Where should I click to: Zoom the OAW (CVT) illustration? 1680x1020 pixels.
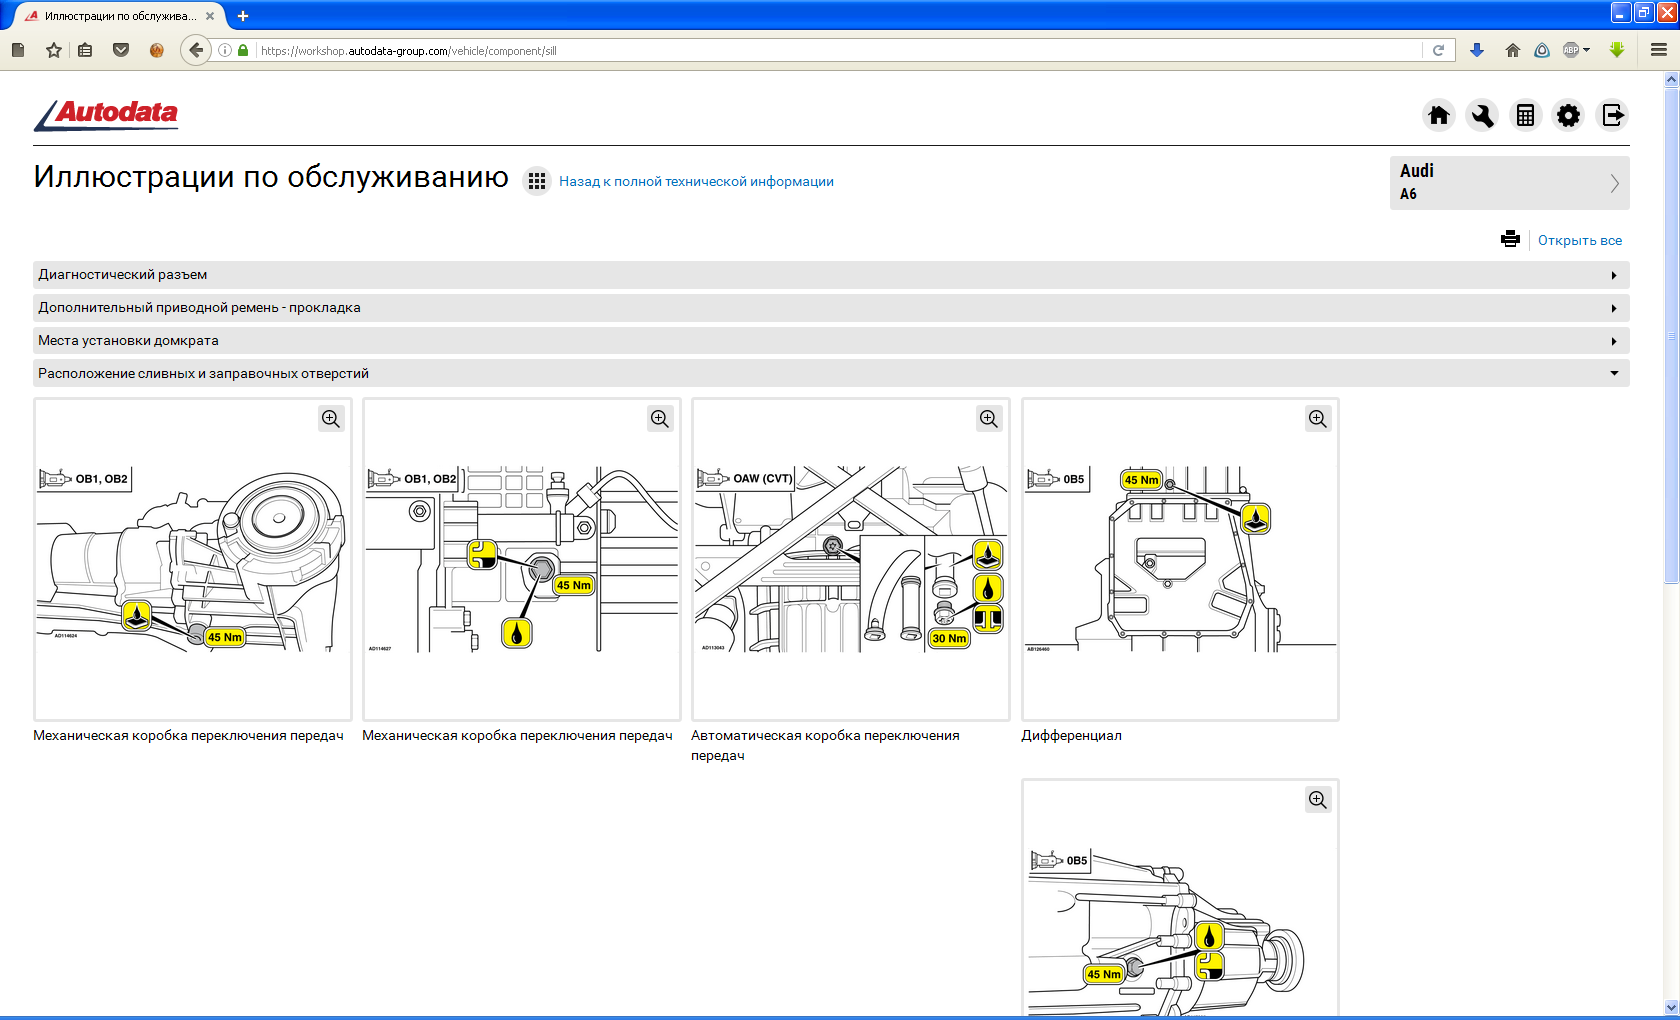coord(989,419)
